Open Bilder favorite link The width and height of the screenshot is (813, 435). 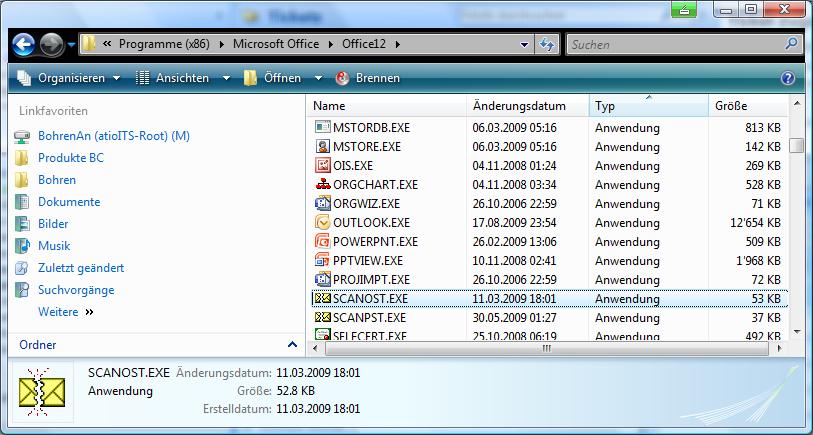(x=53, y=224)
